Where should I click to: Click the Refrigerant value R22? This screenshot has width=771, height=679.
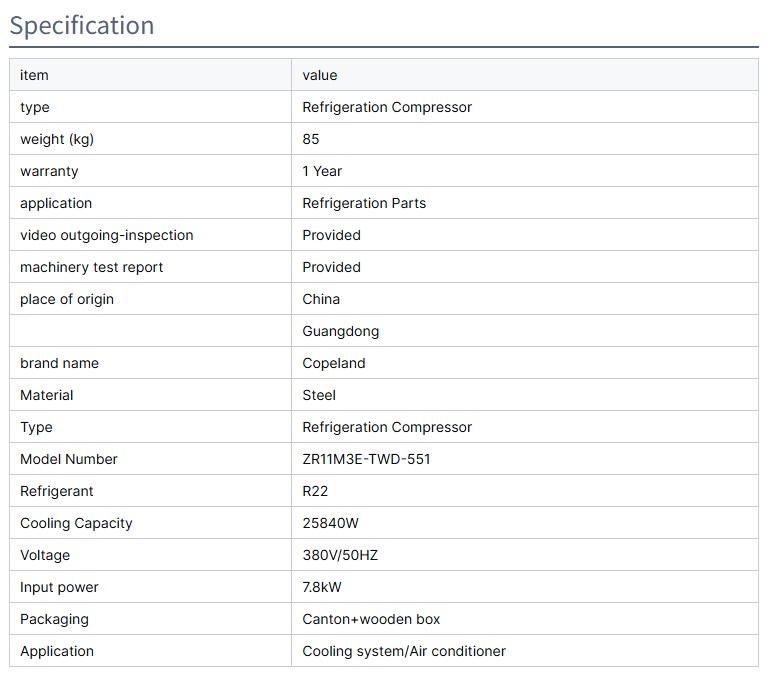(315, 491)
